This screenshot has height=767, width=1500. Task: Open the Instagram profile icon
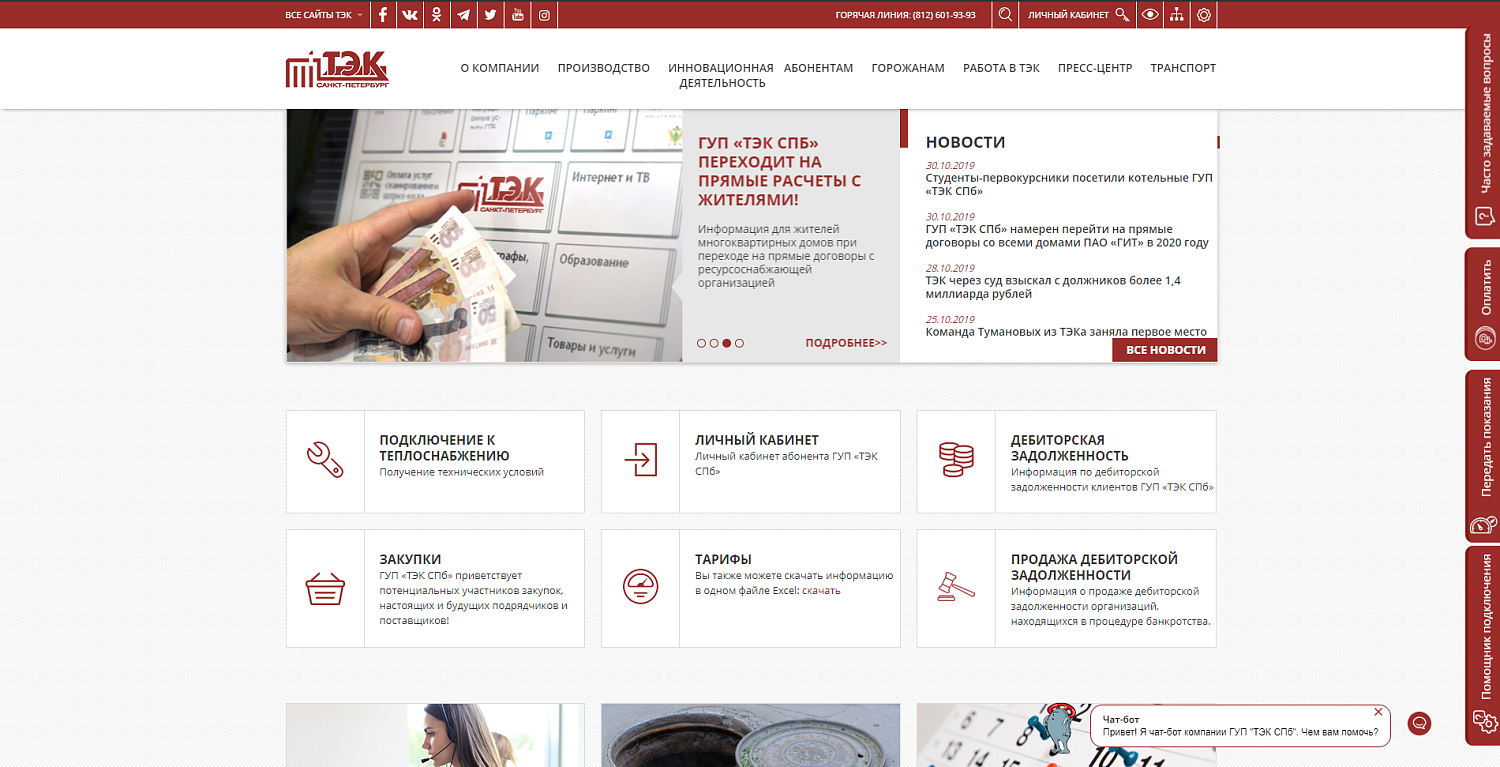[544, 15]
